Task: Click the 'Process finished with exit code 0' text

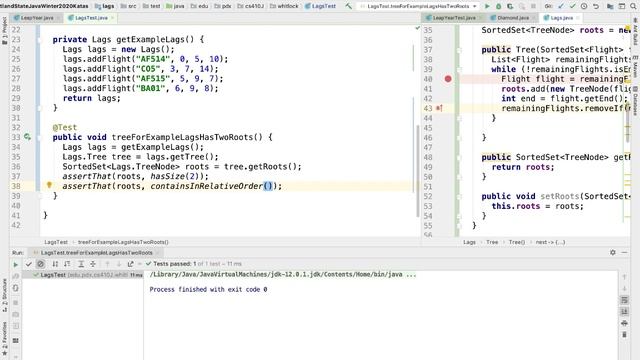Action: click(208, 289)
